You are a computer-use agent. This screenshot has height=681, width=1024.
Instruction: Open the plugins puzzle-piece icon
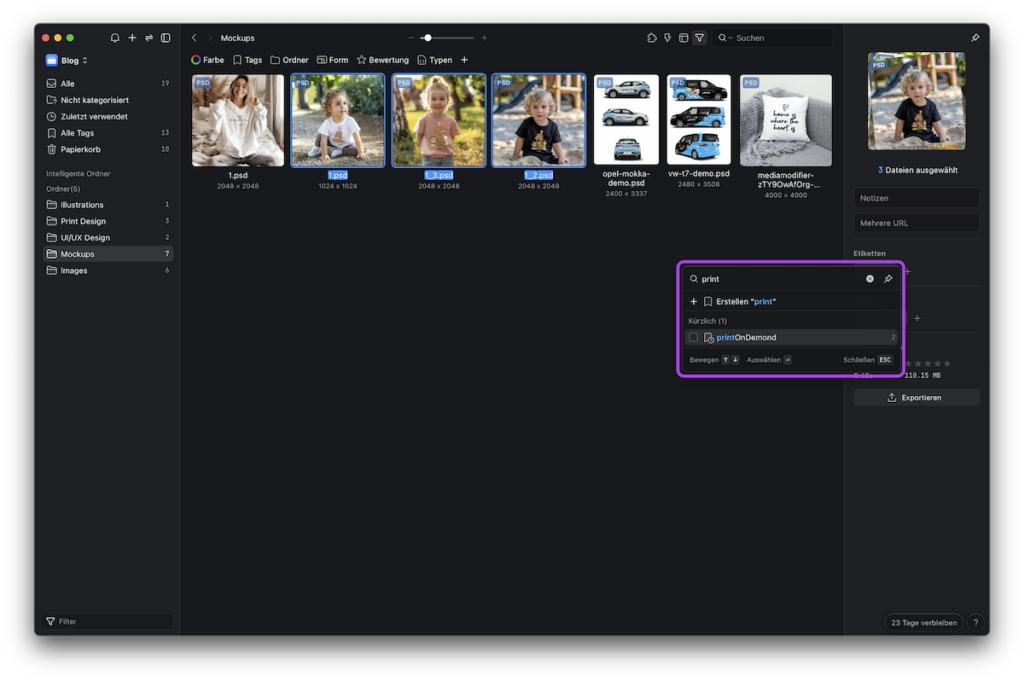pos(652,38)
